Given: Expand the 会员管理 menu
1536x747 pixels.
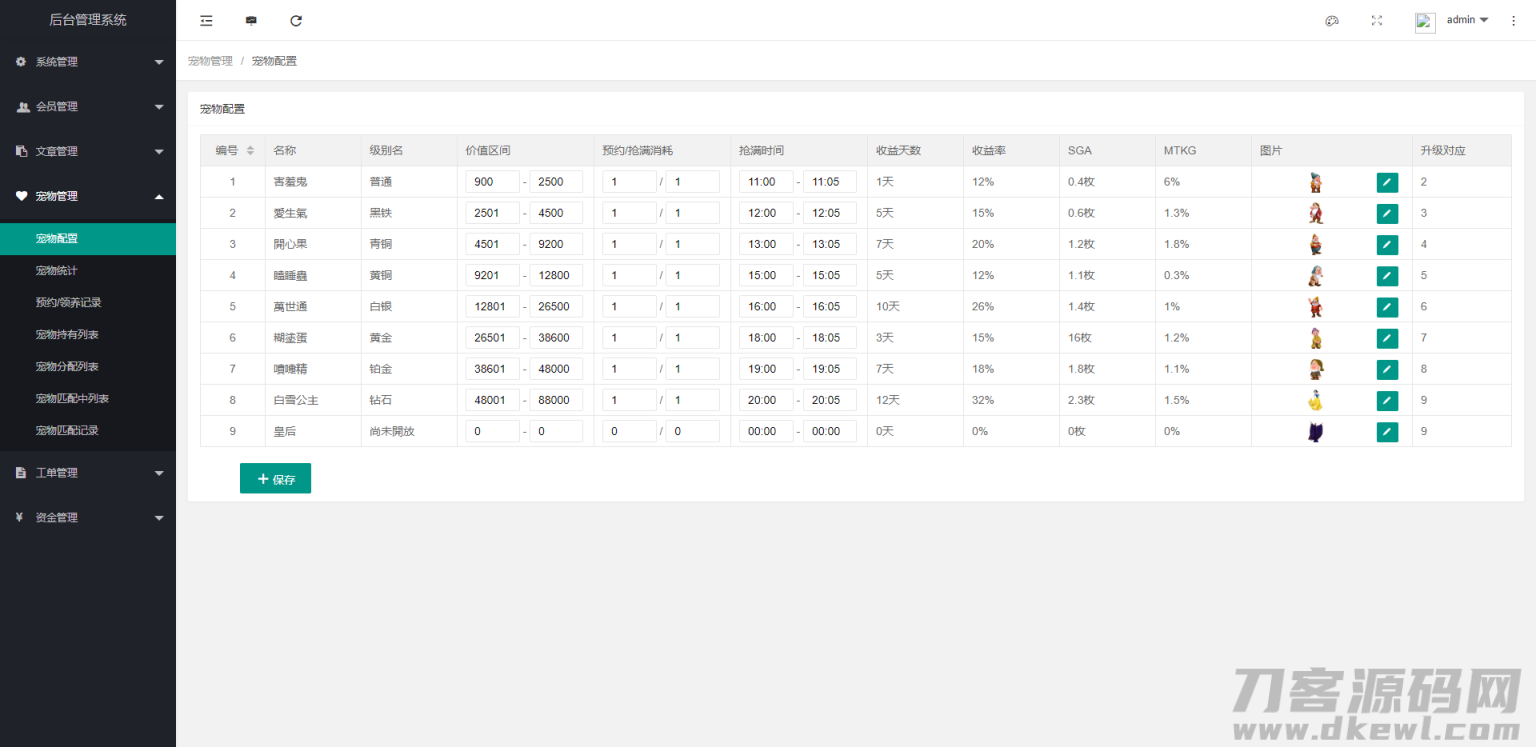Looking at the screenshot, I should [88, 107].
